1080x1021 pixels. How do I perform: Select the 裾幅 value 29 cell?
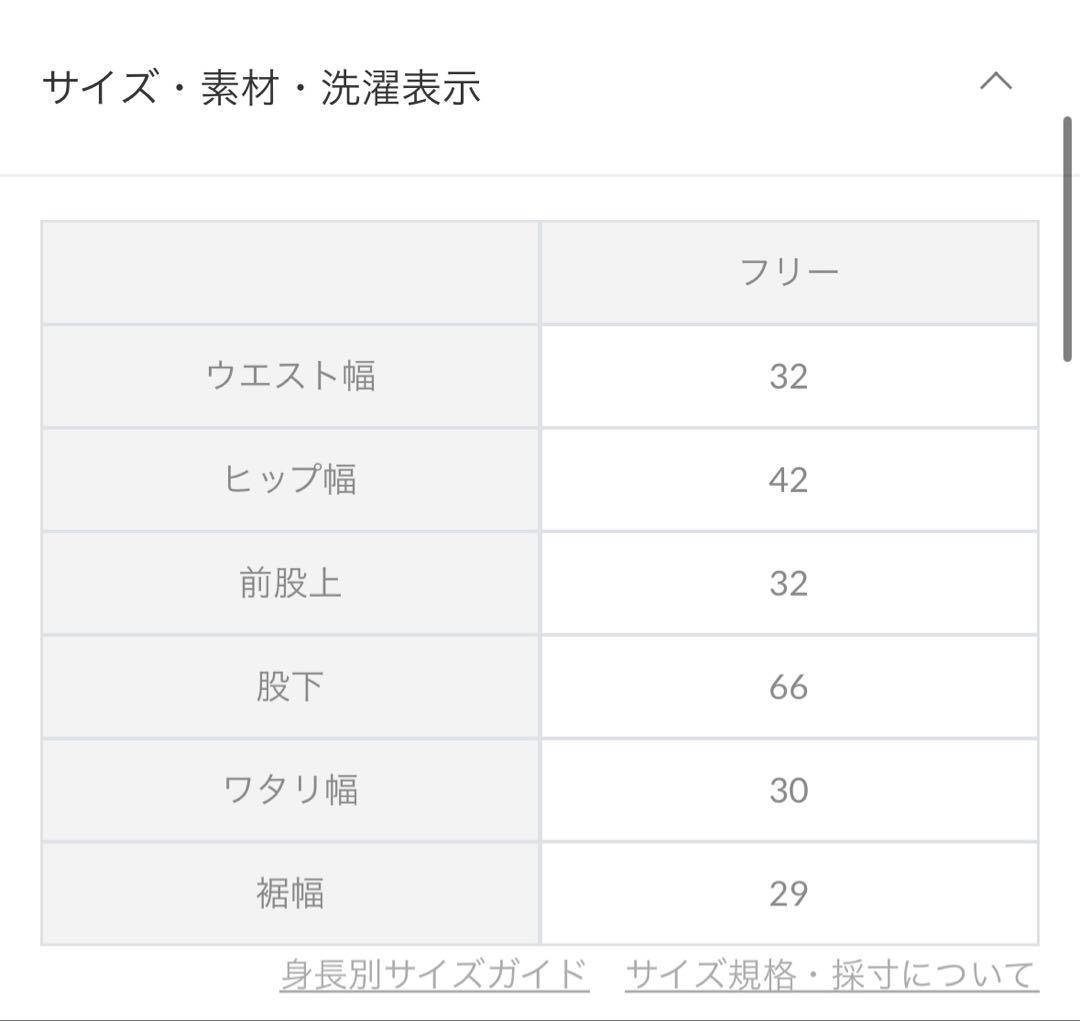pos(789,893)
